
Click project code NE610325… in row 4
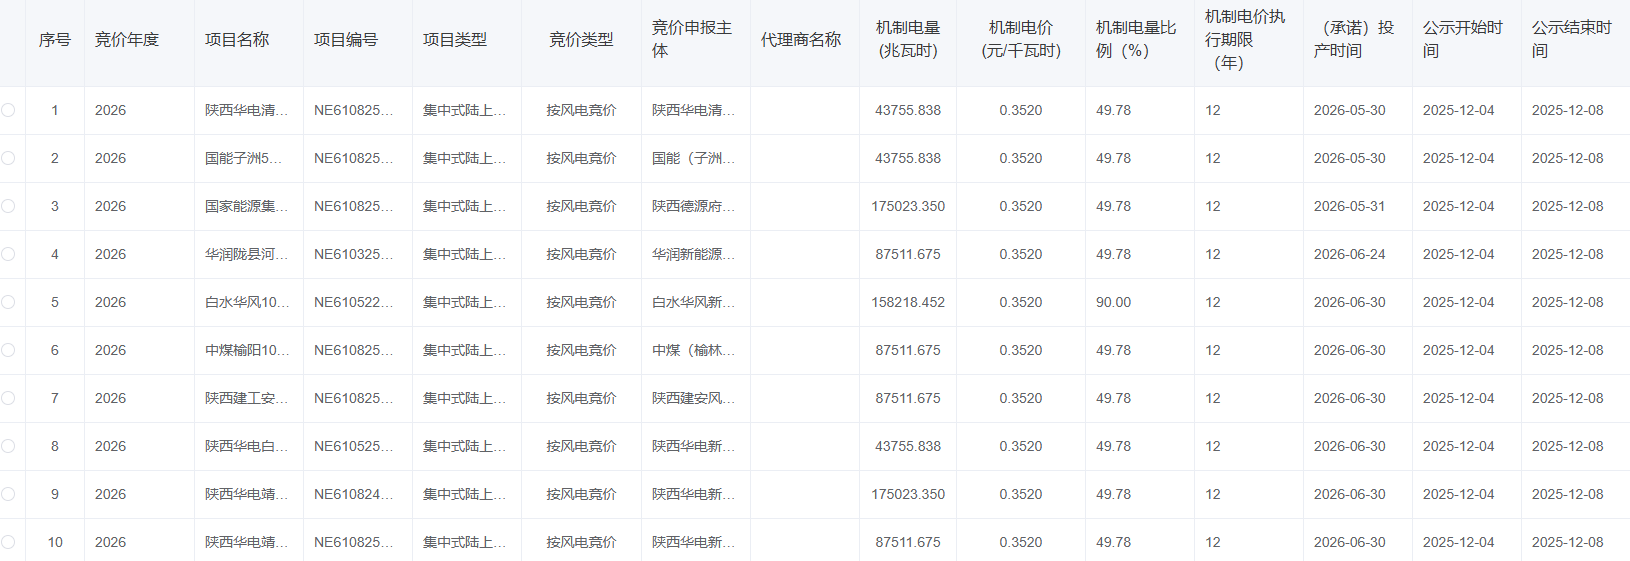tap(353, 254)
